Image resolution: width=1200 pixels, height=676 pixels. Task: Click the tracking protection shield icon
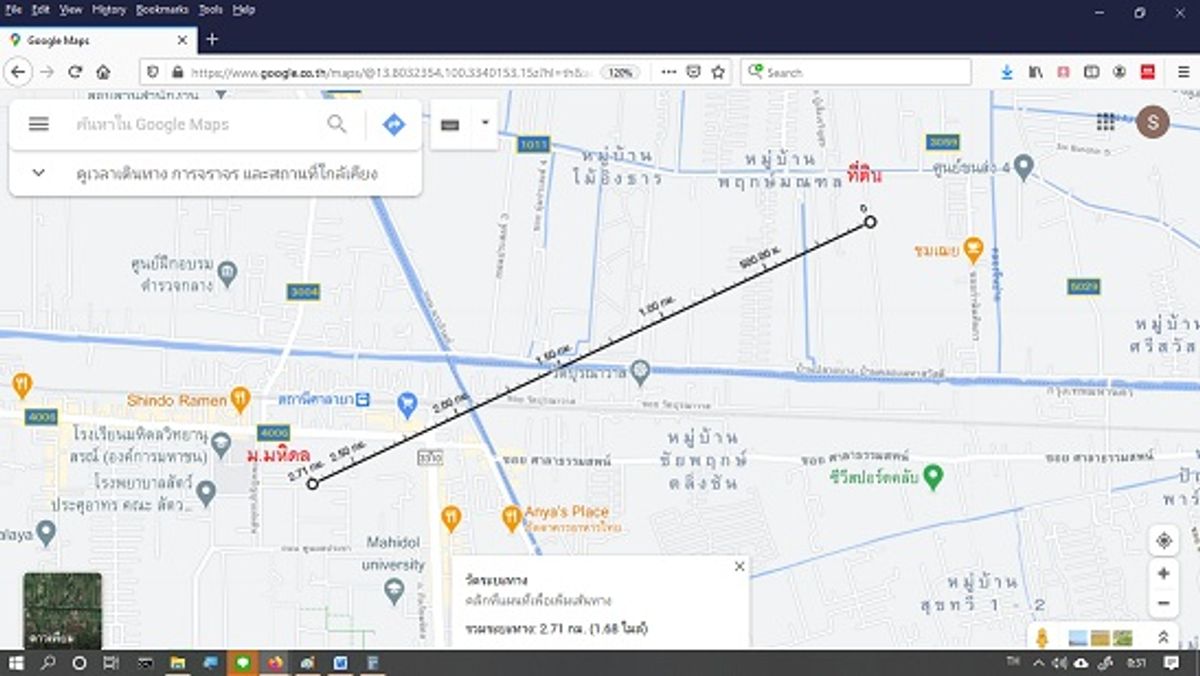click(x=153, y=72)
